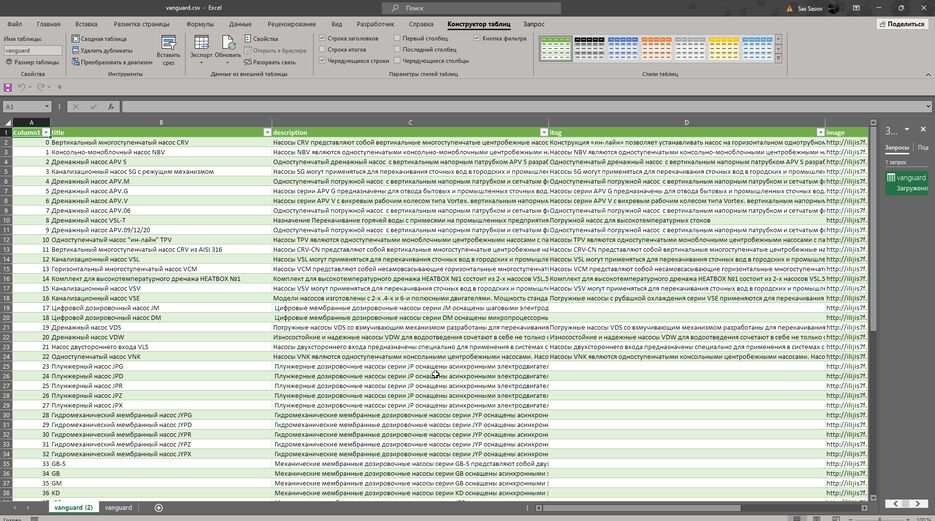Switch to the vanguard sheet tab
This screenshot has height=521, width=935.
[118, 508]
